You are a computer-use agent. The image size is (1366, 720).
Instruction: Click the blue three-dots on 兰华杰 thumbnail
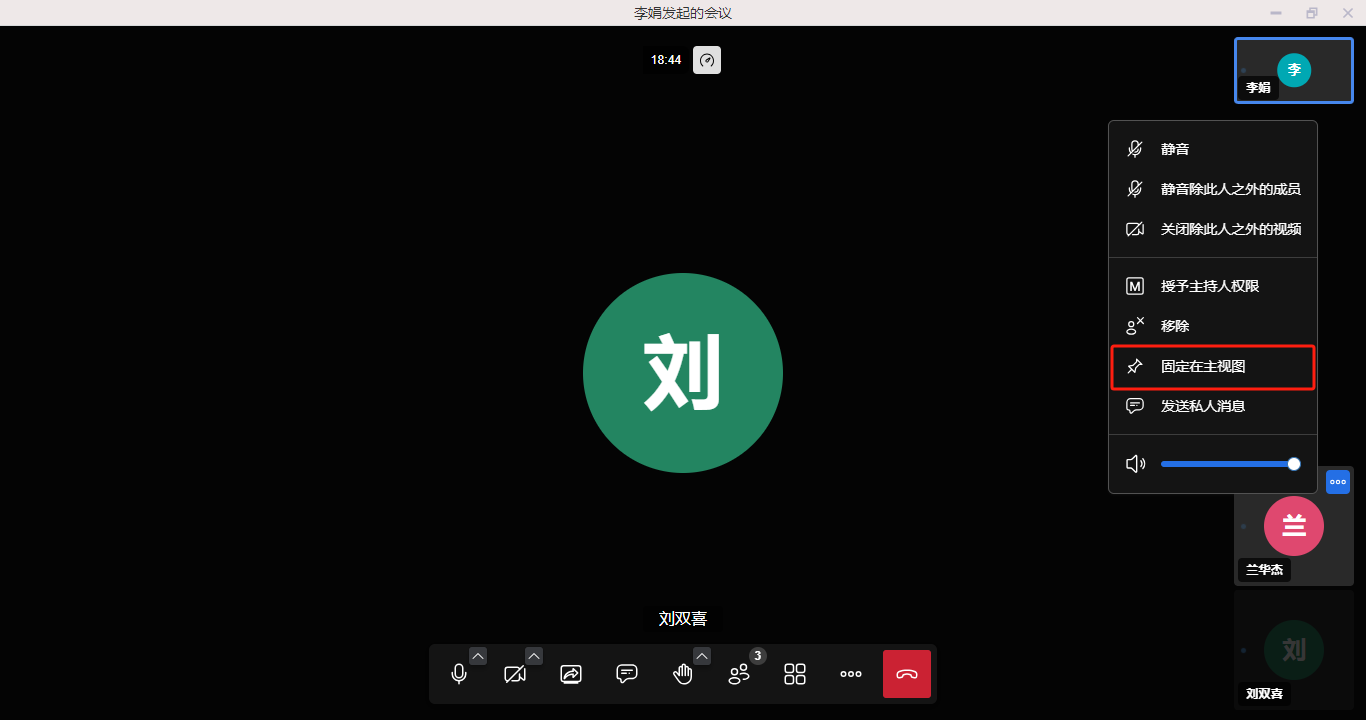coord(1338,482)
